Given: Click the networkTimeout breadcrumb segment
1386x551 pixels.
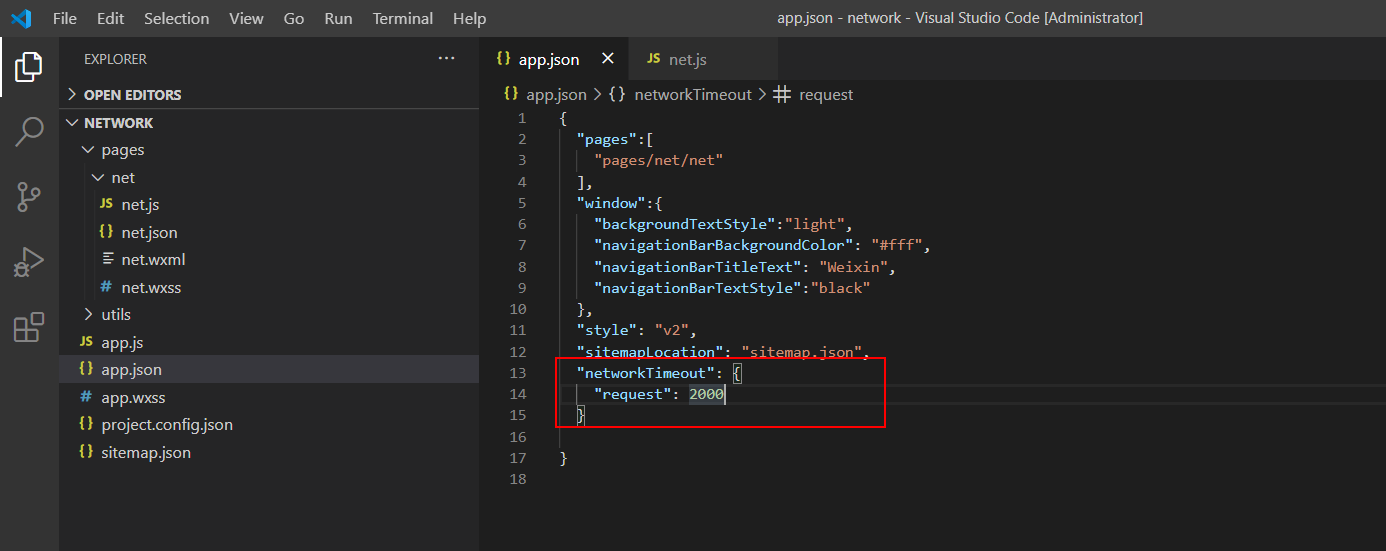Looking at the screenshot, I should (x=693, y=94).
